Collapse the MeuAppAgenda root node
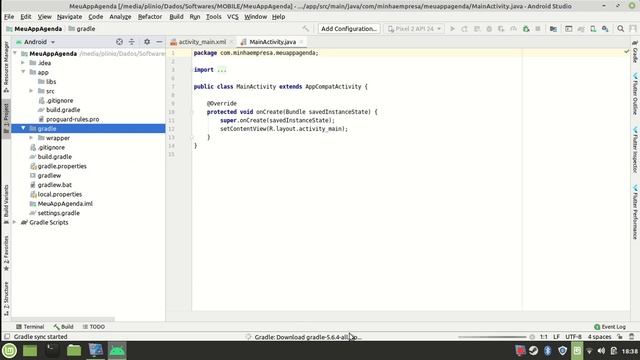Image resolution: width=640 pixels, height=360 pixels. point(15,53)
